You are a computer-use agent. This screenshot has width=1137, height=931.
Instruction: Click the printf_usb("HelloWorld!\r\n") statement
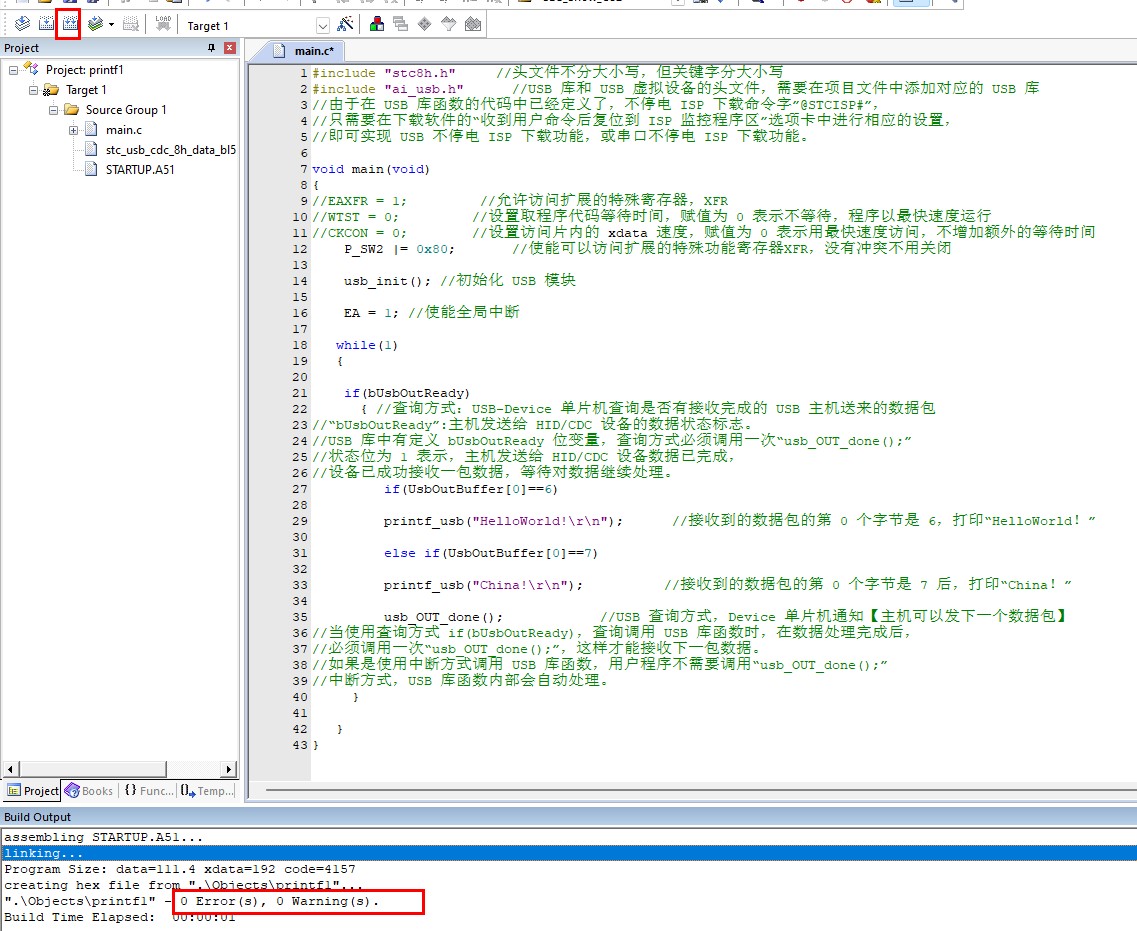[503, 521]
